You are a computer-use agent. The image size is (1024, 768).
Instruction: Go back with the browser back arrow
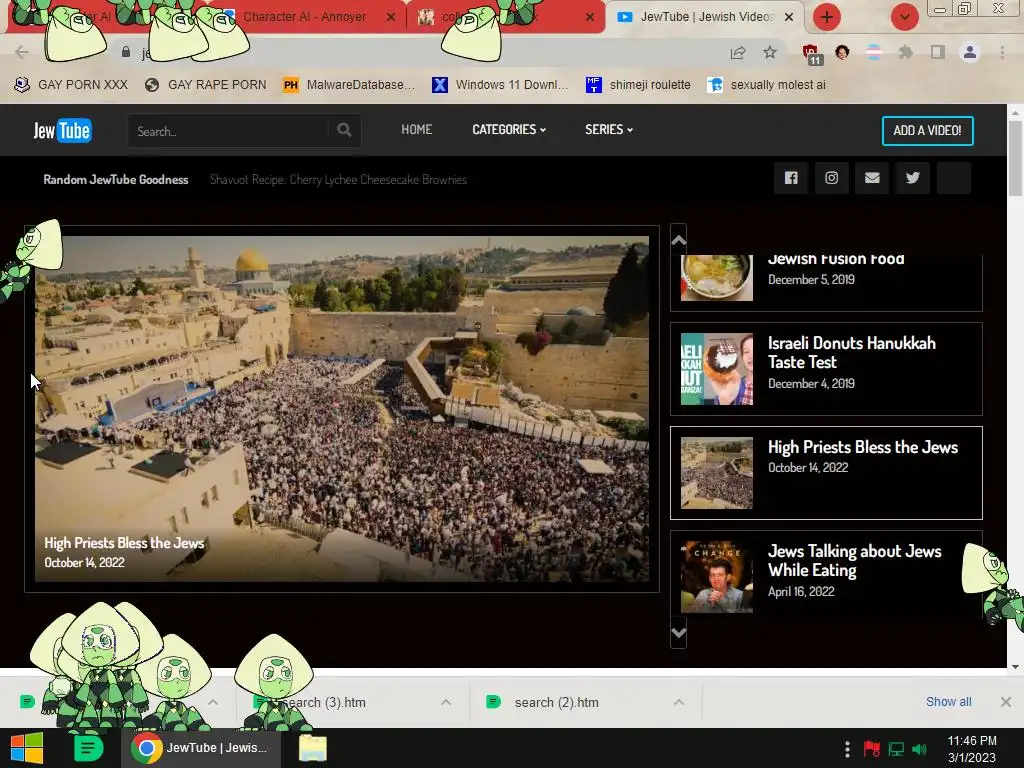click(x=22, y=52)
